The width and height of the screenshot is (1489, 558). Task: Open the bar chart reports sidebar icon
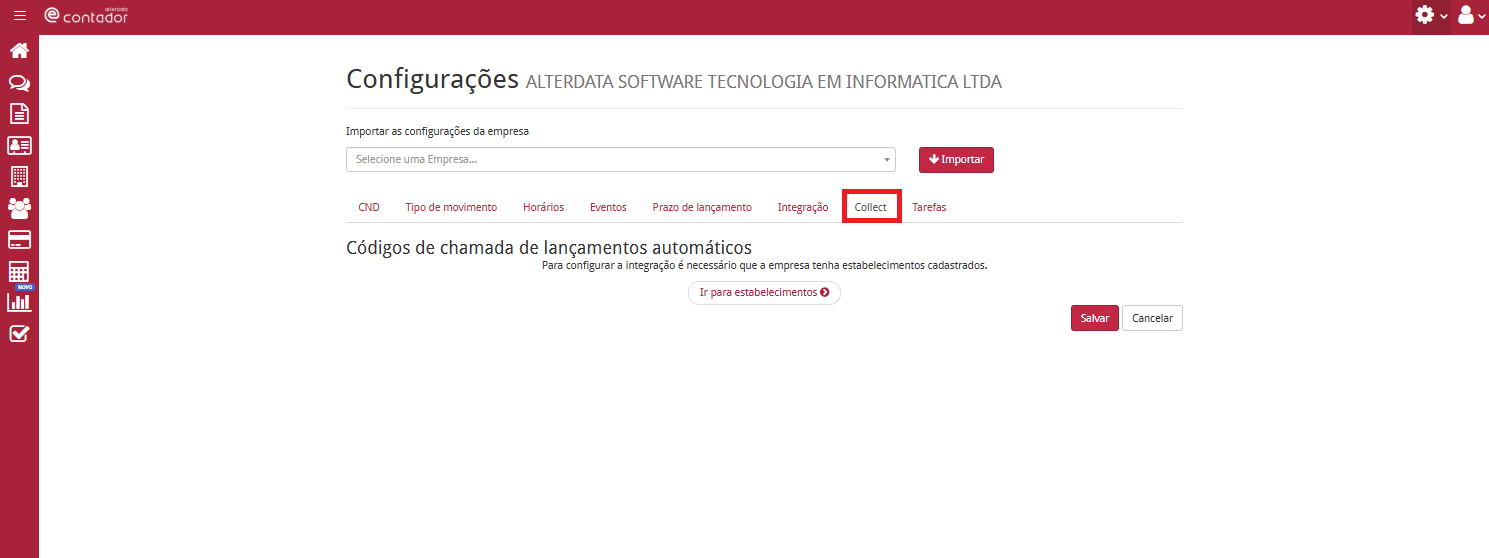pyautogui.click(x=19, y=302)
